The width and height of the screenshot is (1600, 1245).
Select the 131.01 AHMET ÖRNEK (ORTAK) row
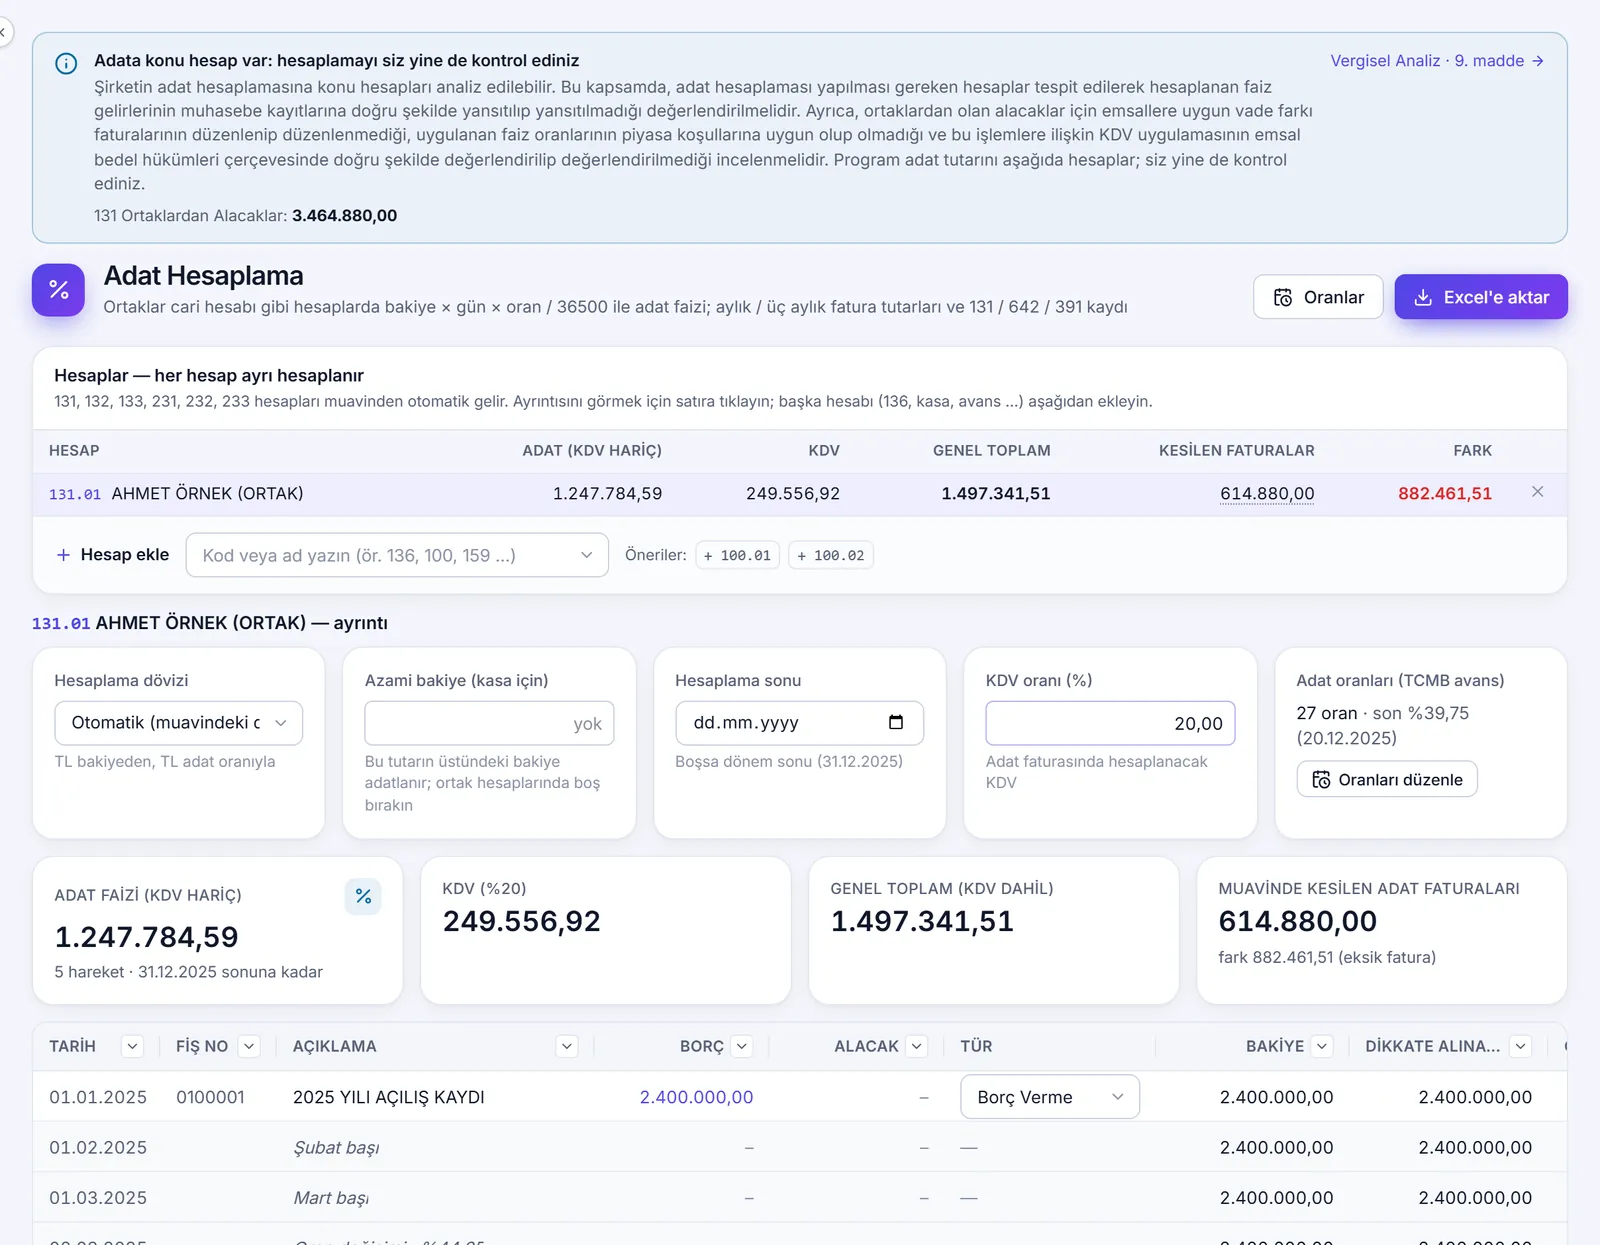click(799, 494)
